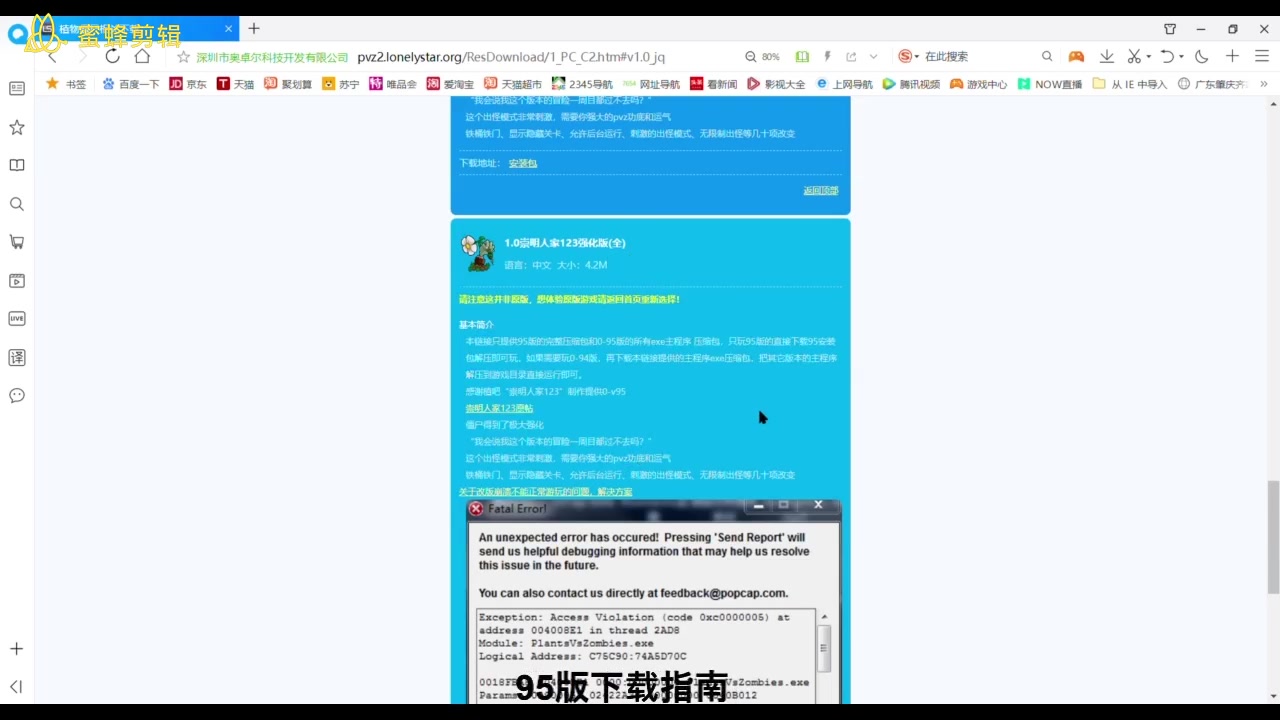Open the 看新闻 bookmark
Viewport: 1280px width, 720px height.
click(713, 84)
